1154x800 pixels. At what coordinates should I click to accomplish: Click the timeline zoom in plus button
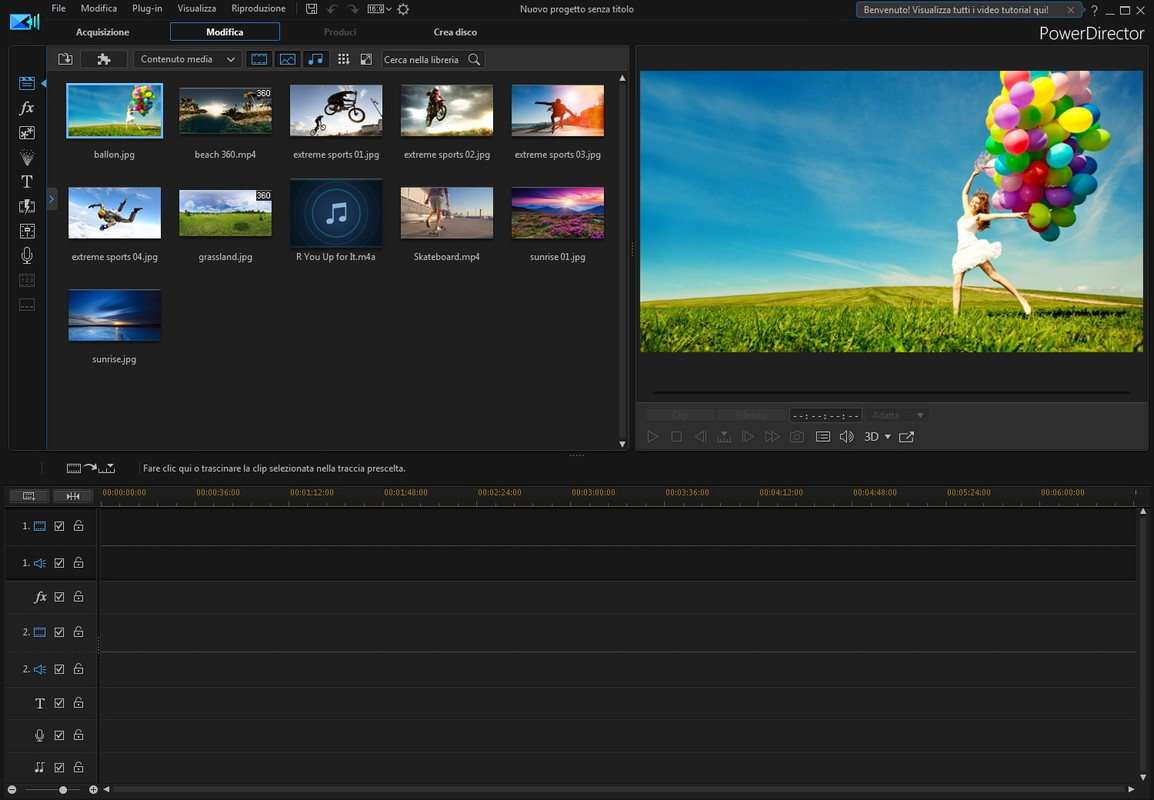[x=93, y=790]
